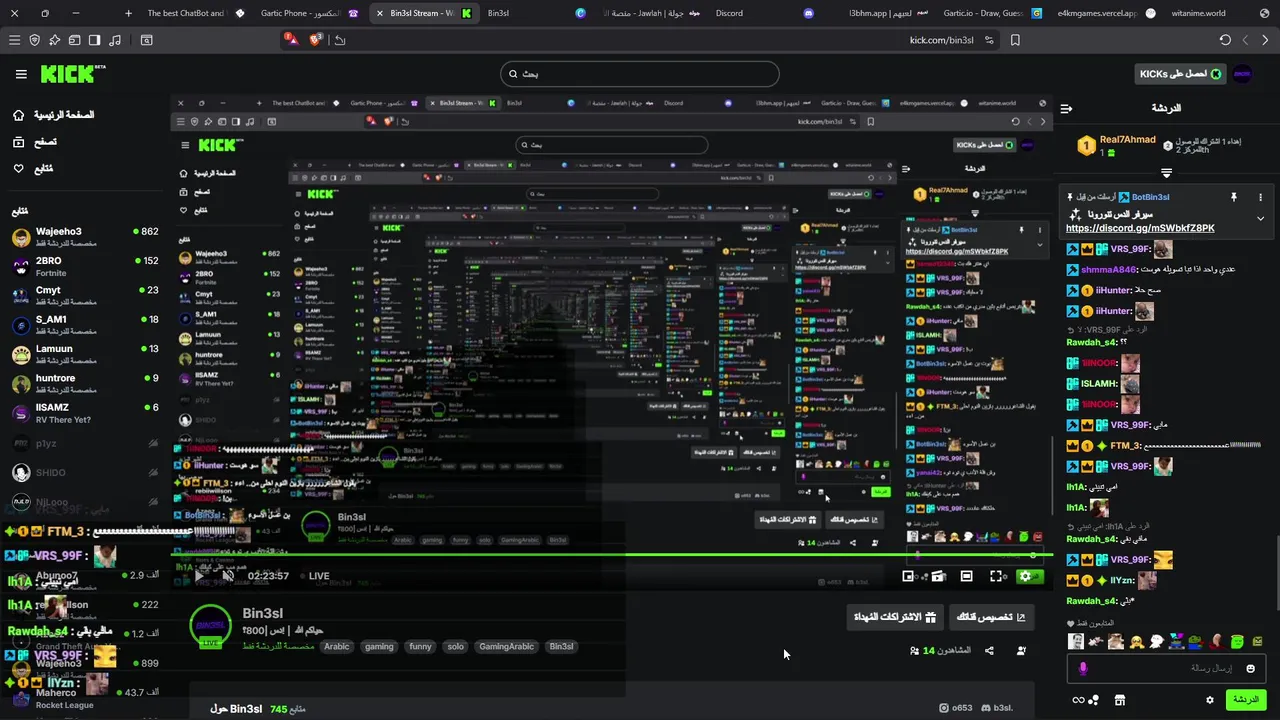
Task: Toggle the mini player mode
Action: pyautogui.click(x=908, y=576)
